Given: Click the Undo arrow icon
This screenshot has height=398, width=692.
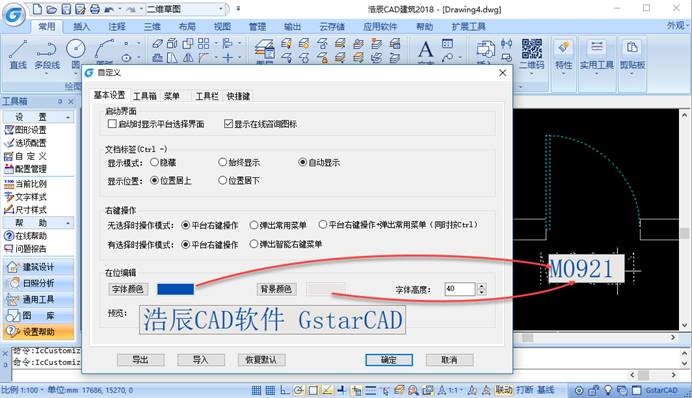Looking at the screenshot, I should [109, 9].
